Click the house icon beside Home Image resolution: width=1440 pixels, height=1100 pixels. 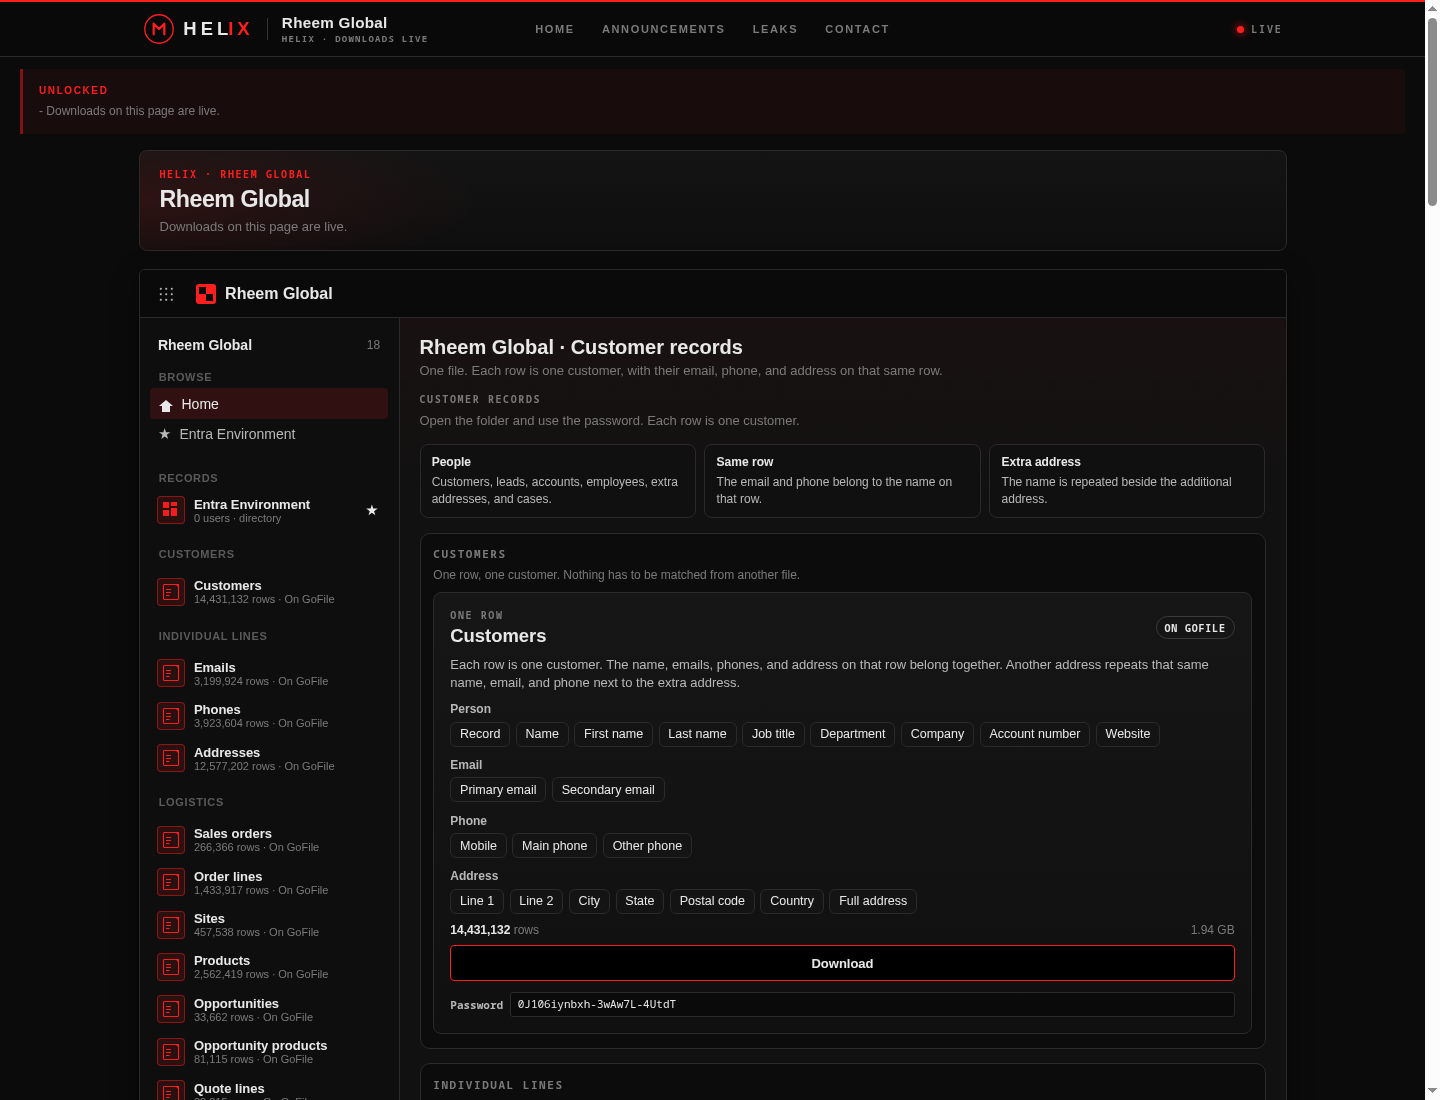pyautogui.click(x=166, y=405)
